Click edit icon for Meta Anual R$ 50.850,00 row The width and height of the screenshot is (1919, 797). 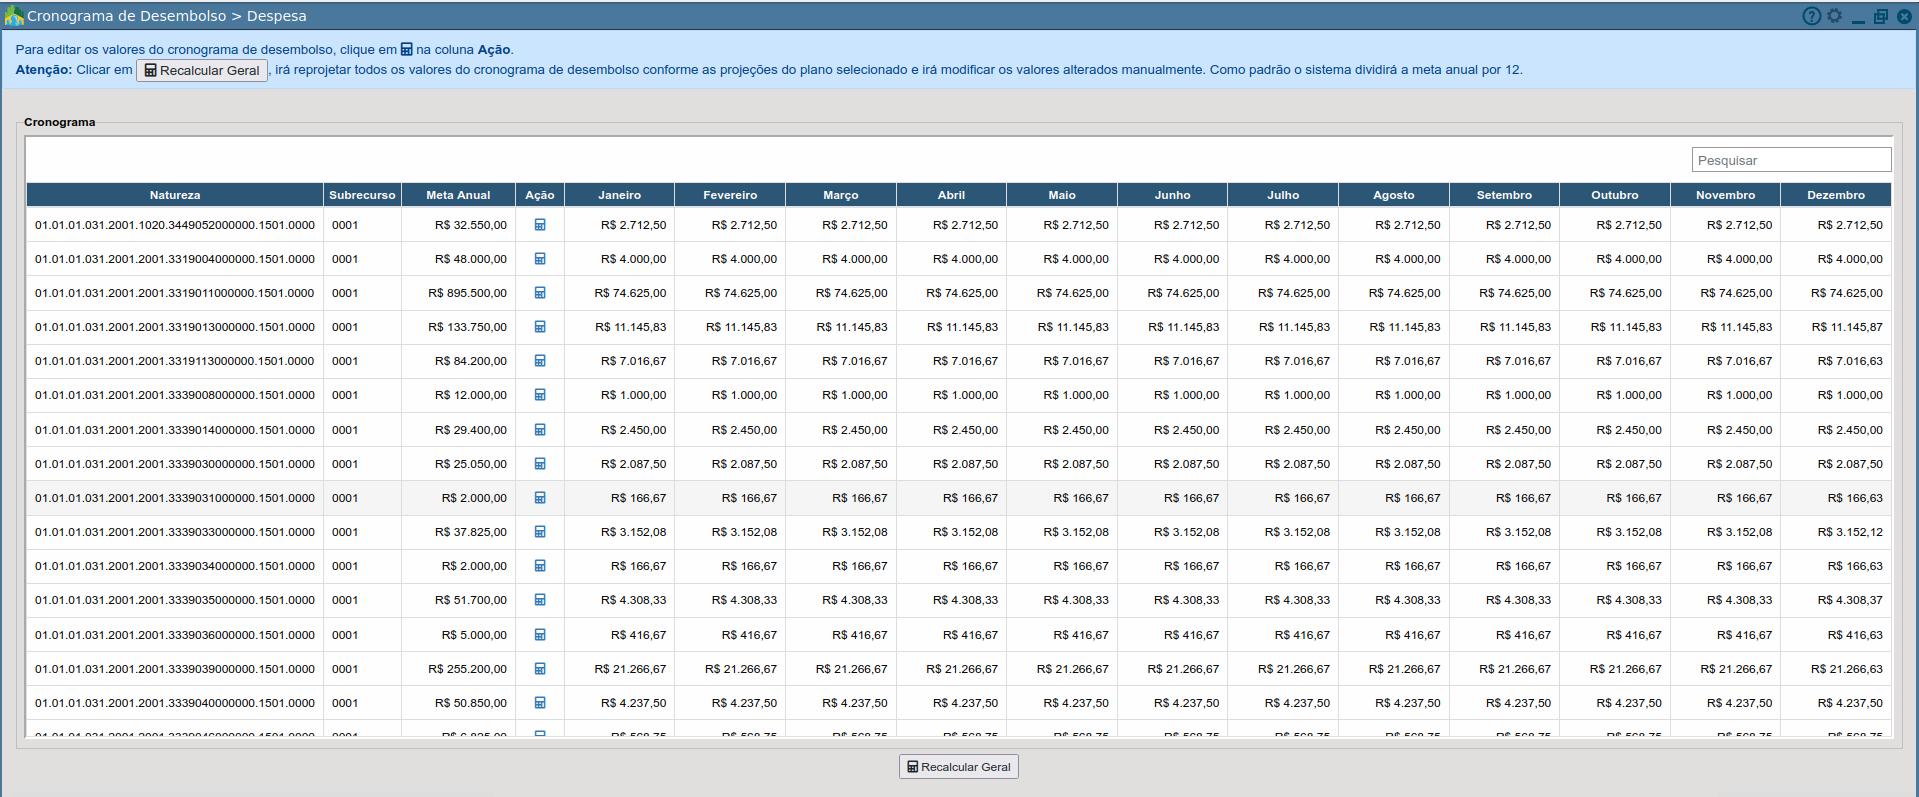(540, 703)
